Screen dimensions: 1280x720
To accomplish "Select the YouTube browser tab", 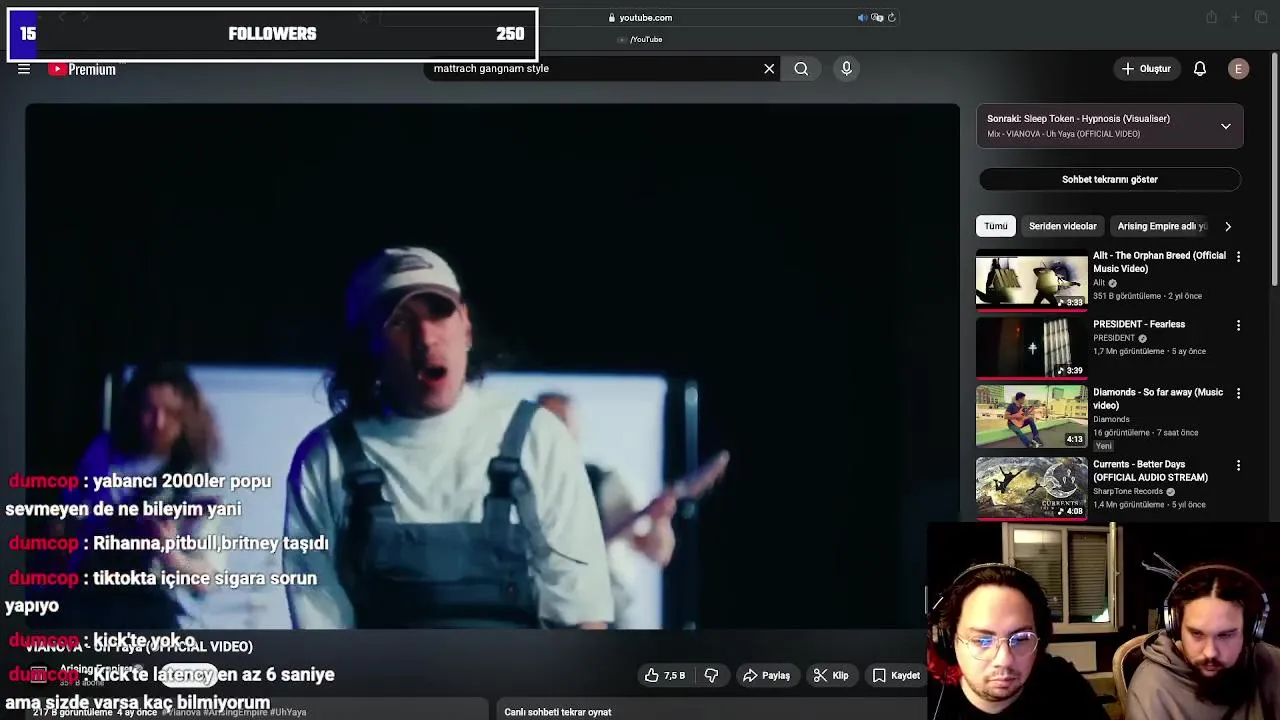I will [x=640, y=40].
